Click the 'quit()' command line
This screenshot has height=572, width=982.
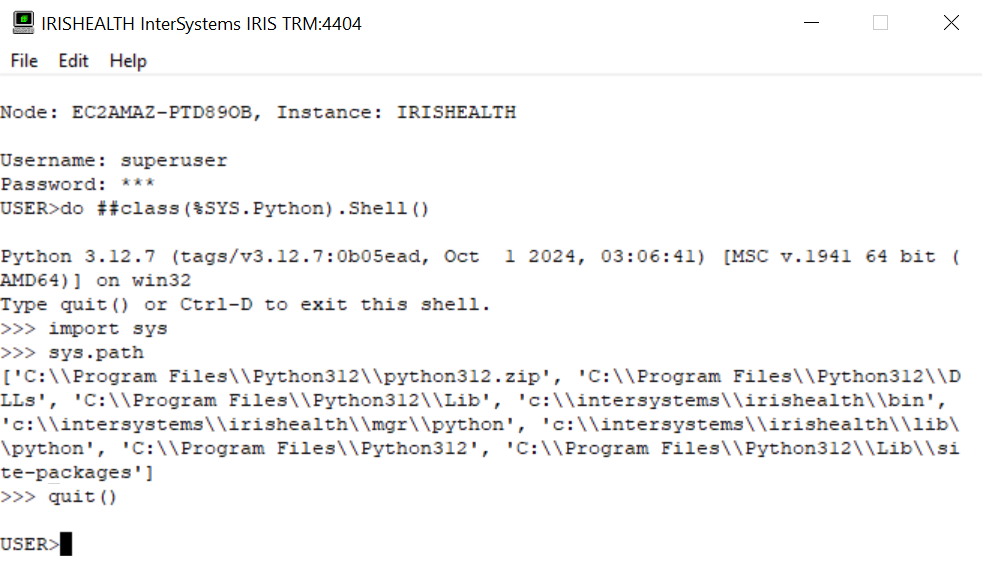coord(83,497)
